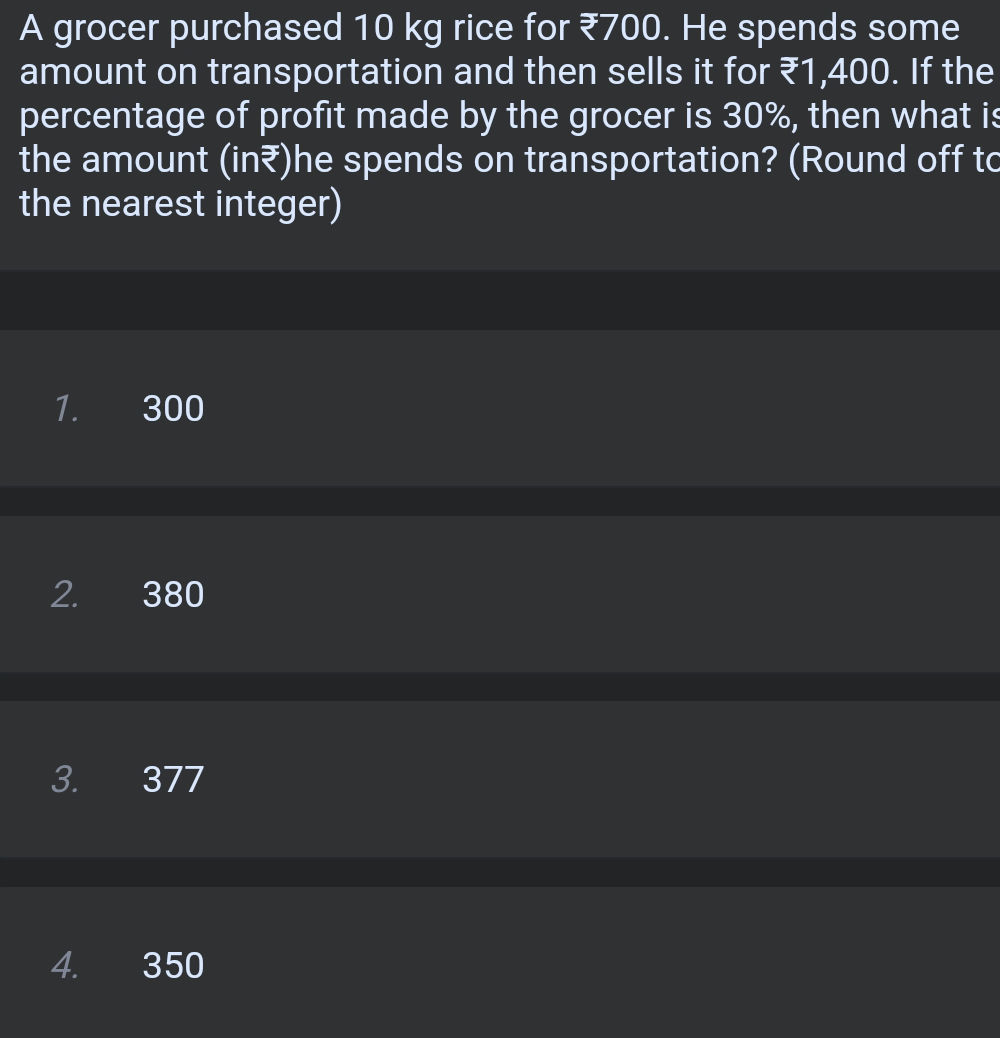Image resolution: width=1000 pixels, height=1038 pixels.
Task: Click the number label "3." of the third option
Action: [65, 779]
